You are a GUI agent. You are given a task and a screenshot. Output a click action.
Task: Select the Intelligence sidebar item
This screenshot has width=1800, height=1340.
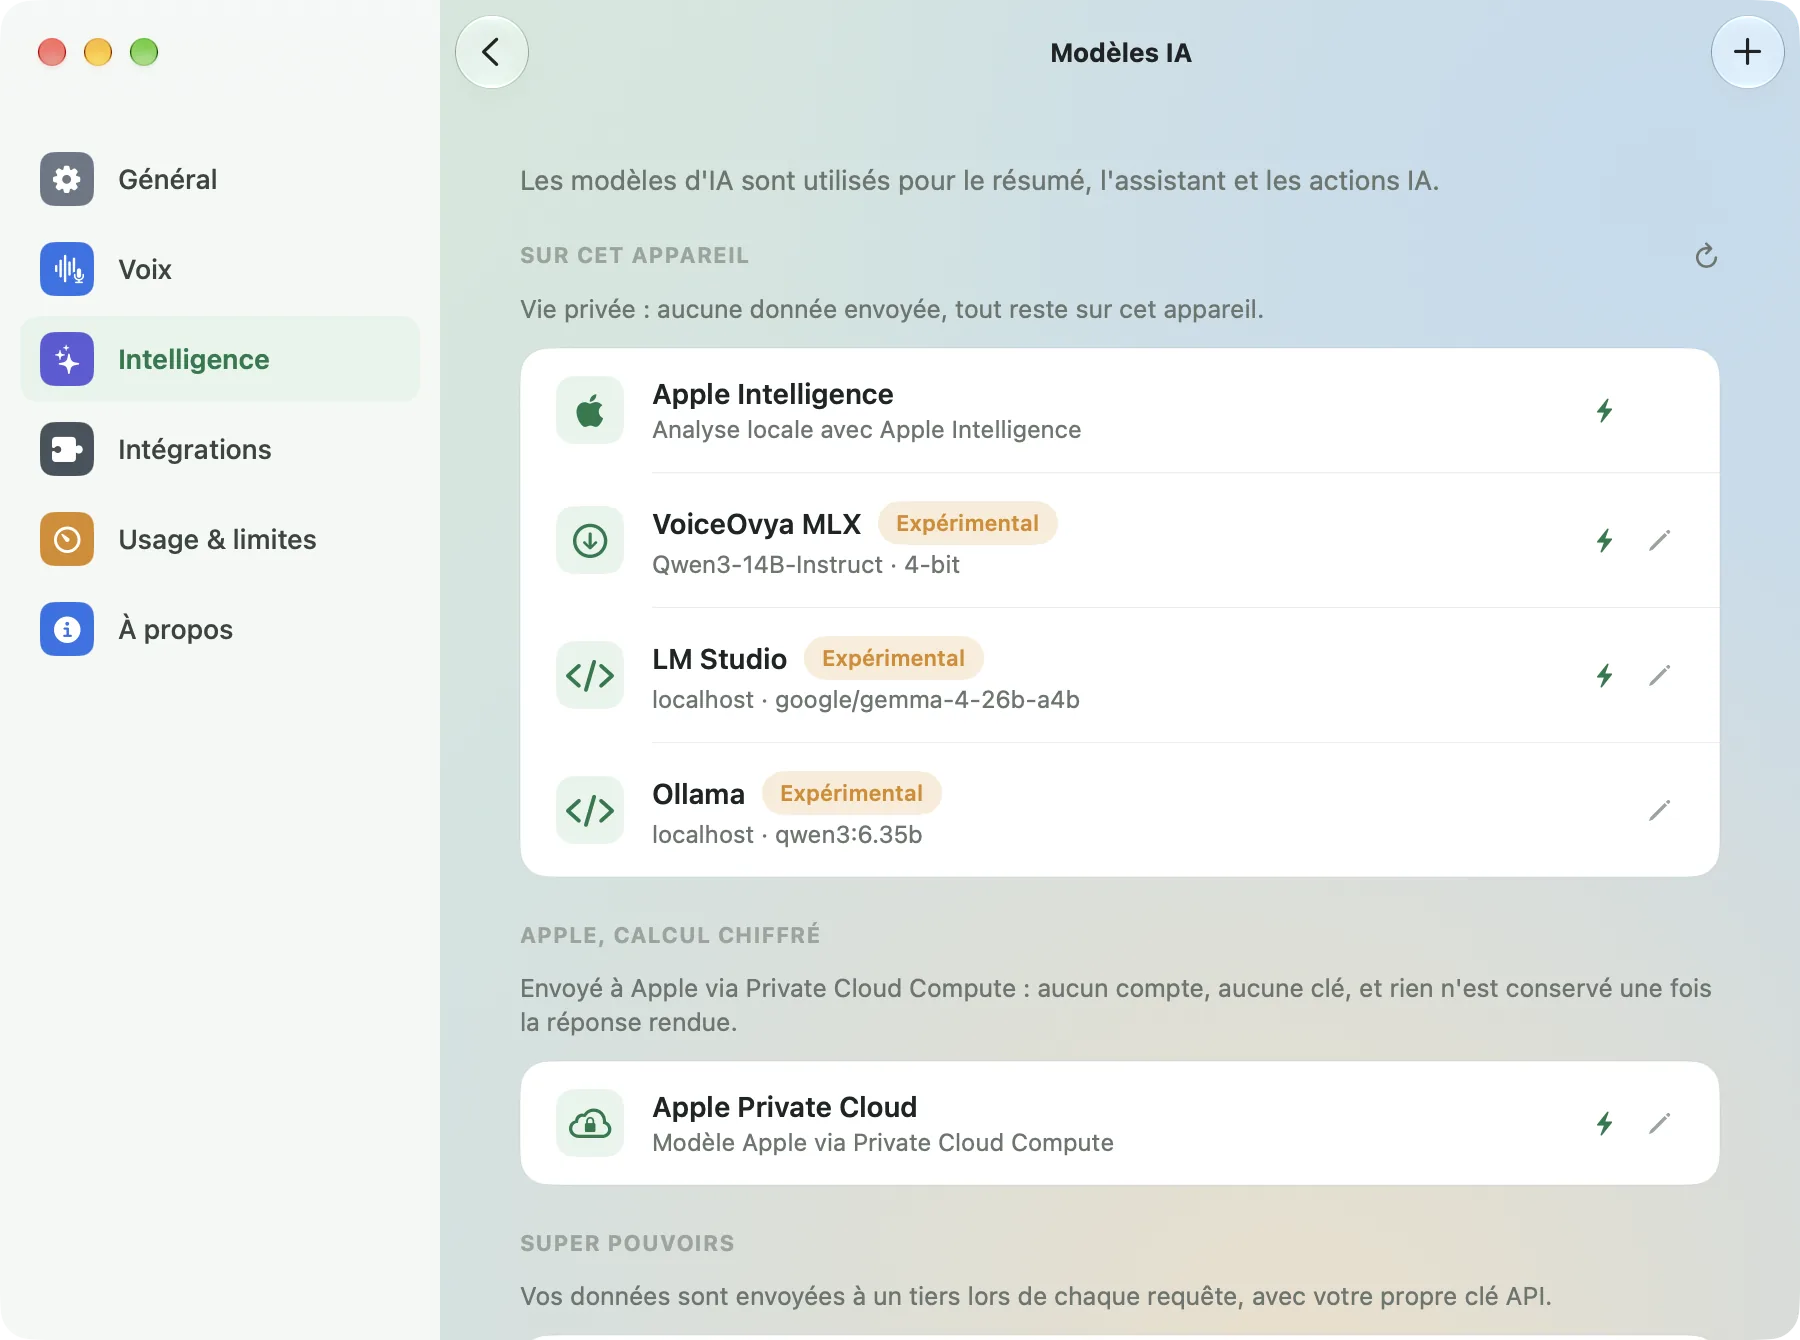click(220, 359)
